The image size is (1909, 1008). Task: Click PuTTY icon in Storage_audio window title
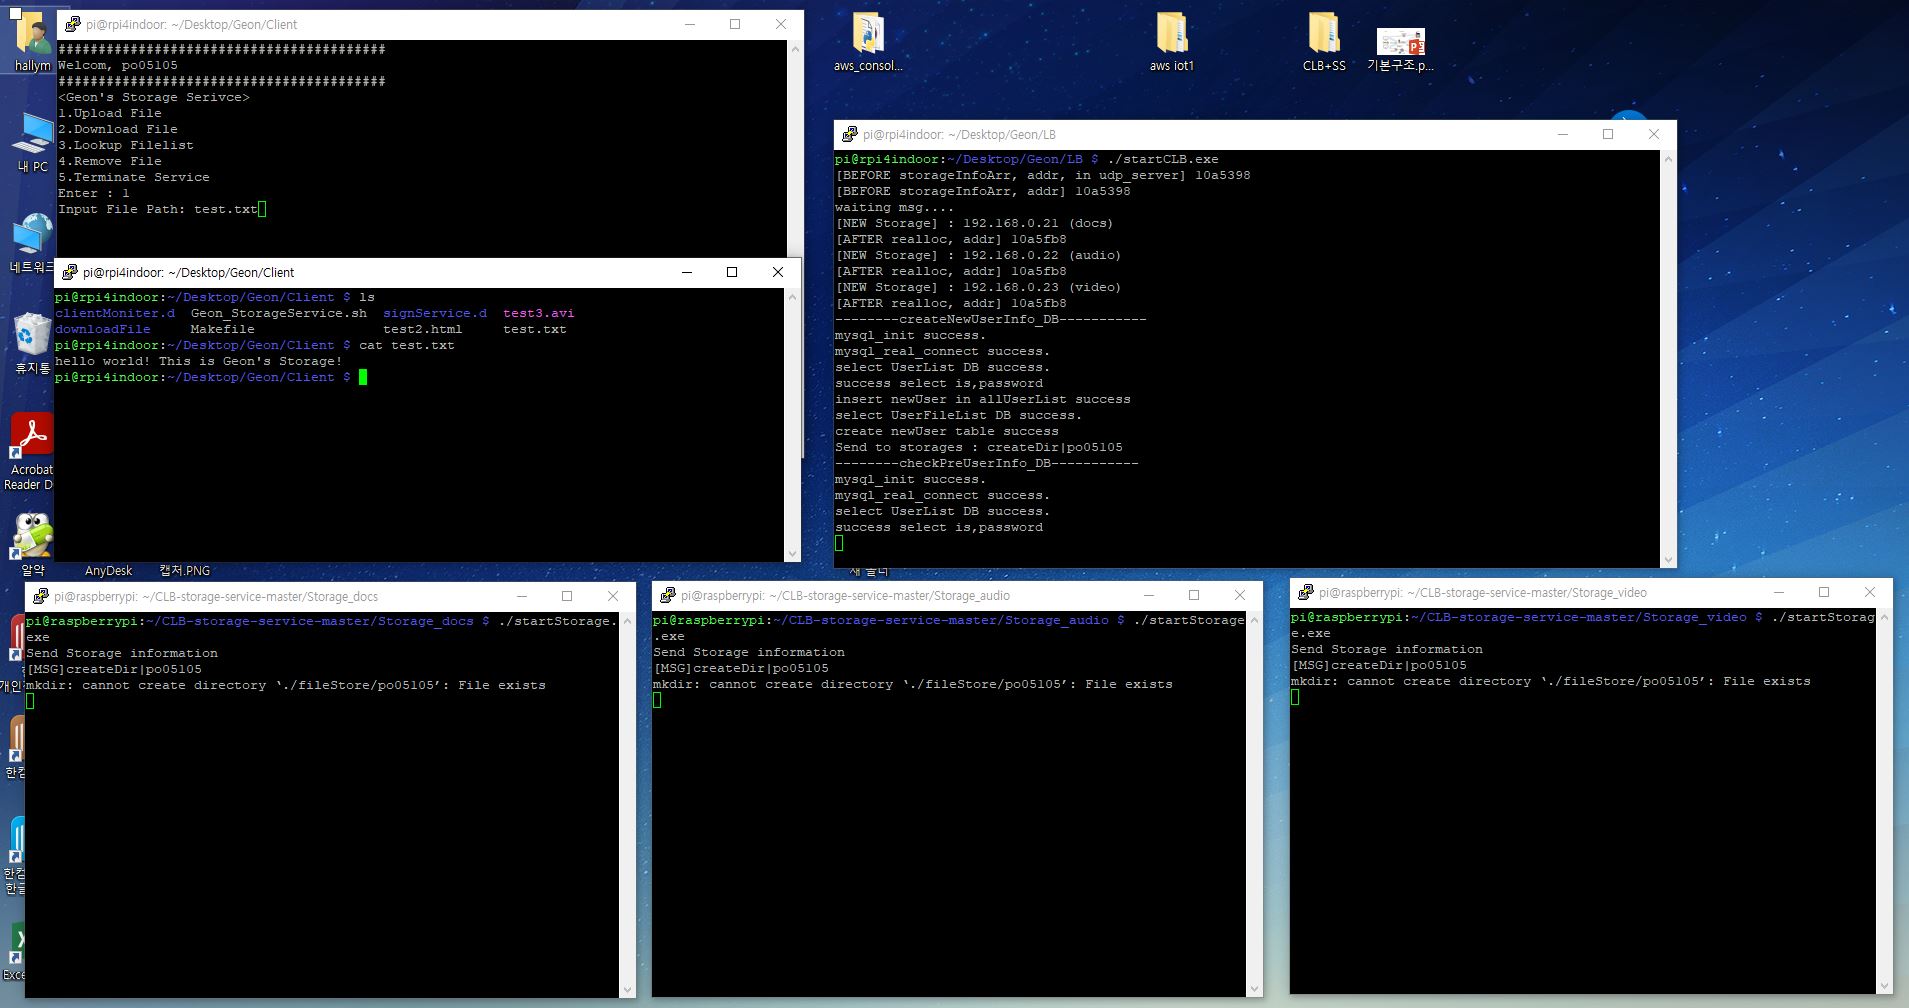tap(668, 595)
